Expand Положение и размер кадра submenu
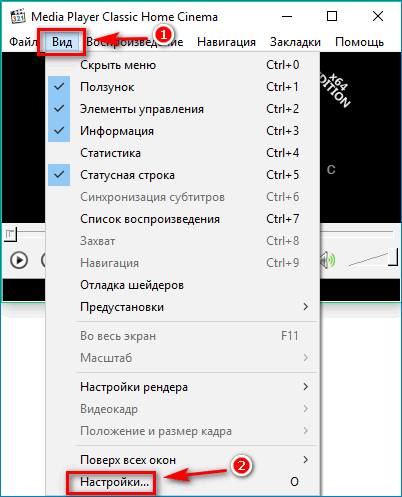The height and width of the screenshot is (497, 402). 183,431
